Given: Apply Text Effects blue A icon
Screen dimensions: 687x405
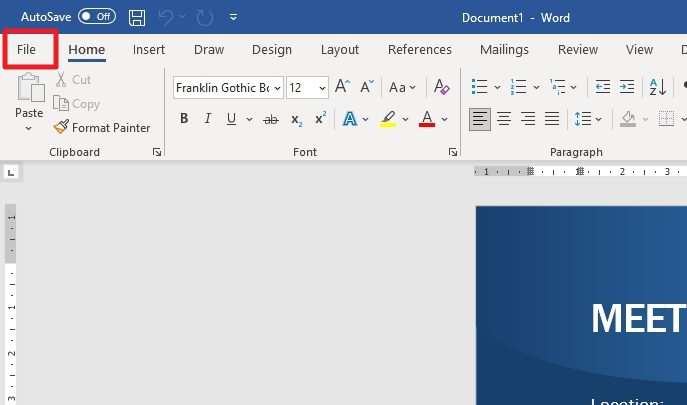Looking at the screenshot, I should (350, 118).
